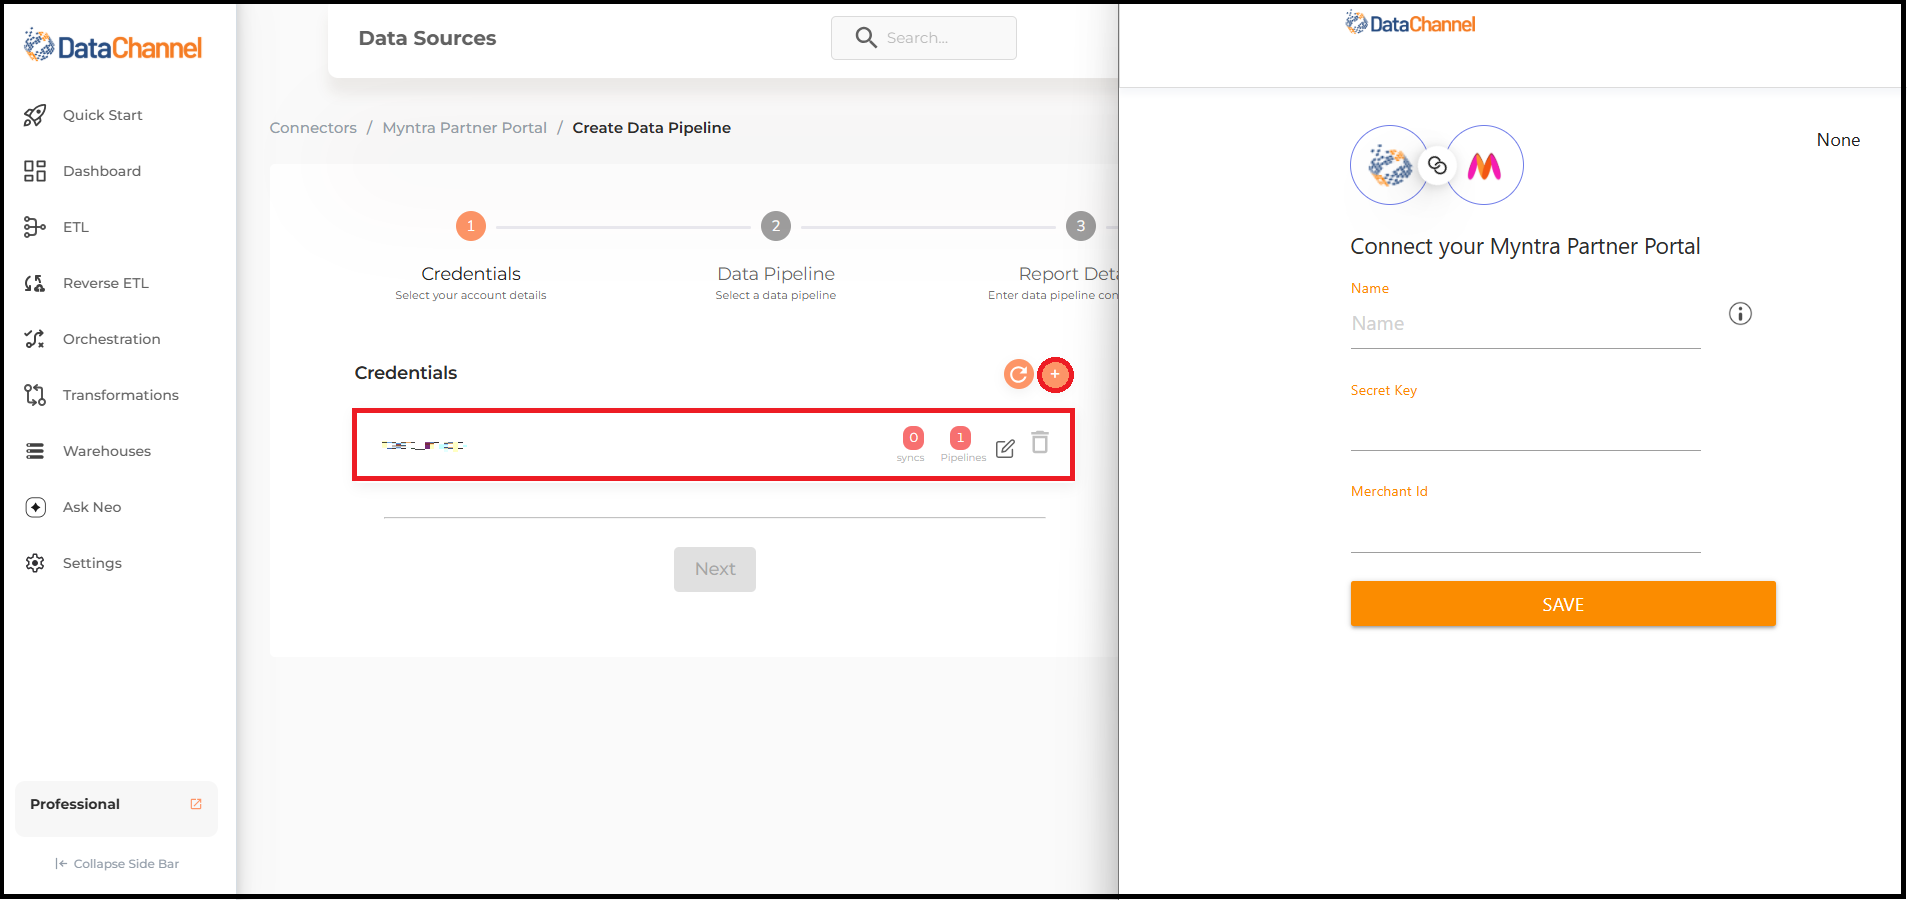Open Transformations menu item
Screen dimensions: 1907x900
(x=121, y=395)
